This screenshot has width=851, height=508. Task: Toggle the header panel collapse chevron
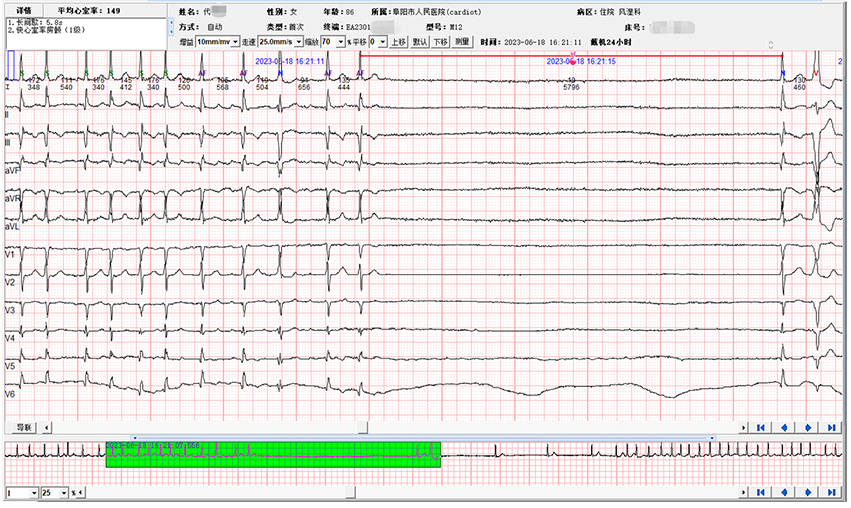point(771,44)
